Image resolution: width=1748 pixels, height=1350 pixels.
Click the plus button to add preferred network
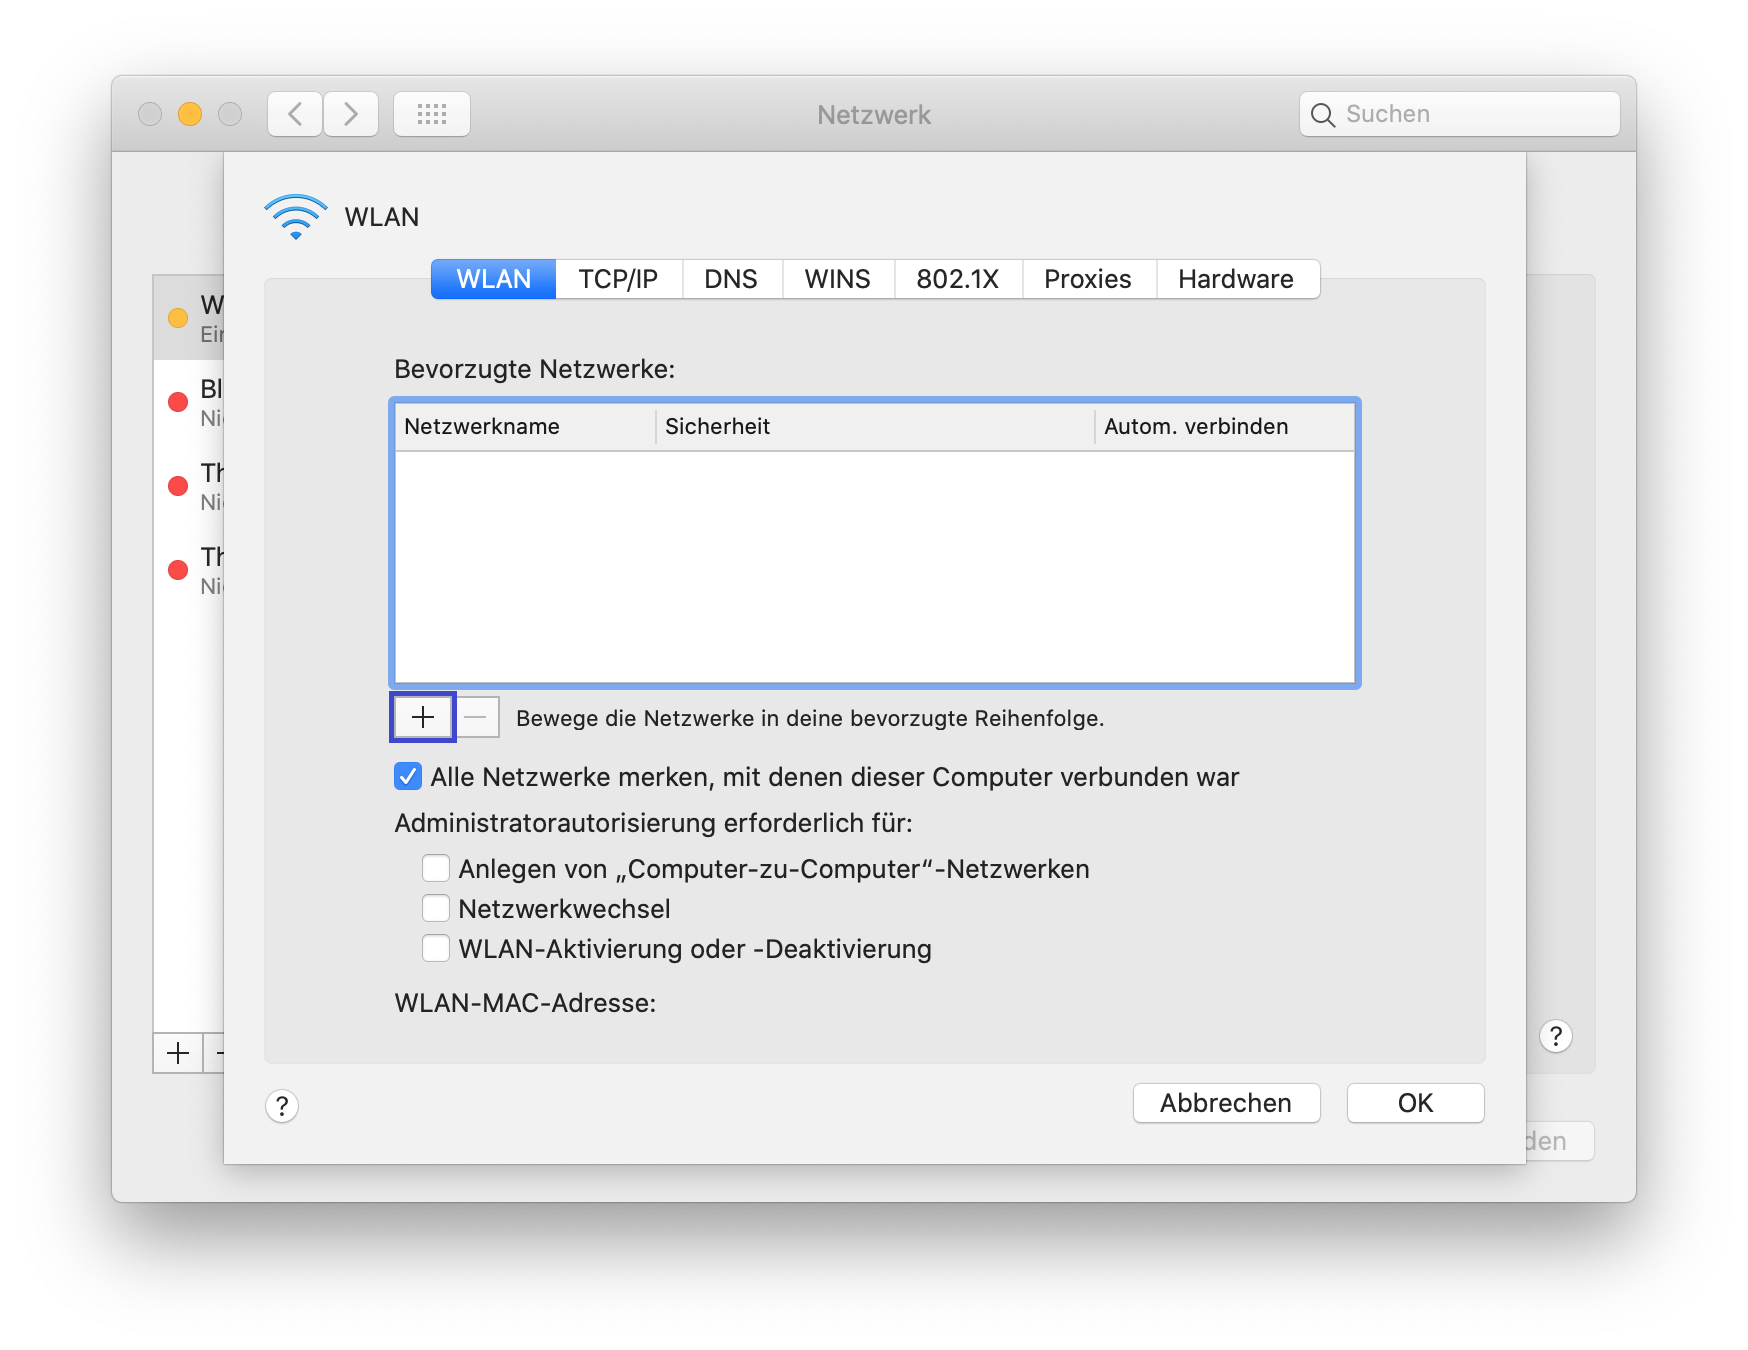click(422, 717)
